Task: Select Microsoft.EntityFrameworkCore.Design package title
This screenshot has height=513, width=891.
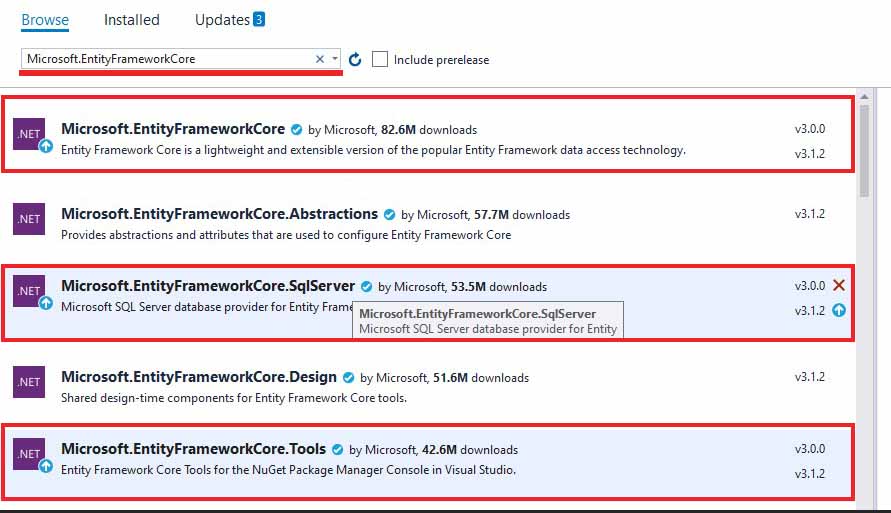Action: 198,377
